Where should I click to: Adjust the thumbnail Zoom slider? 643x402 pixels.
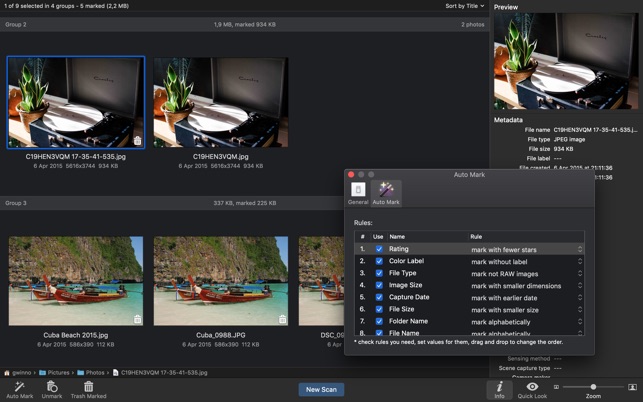click(x=593, y=387)
